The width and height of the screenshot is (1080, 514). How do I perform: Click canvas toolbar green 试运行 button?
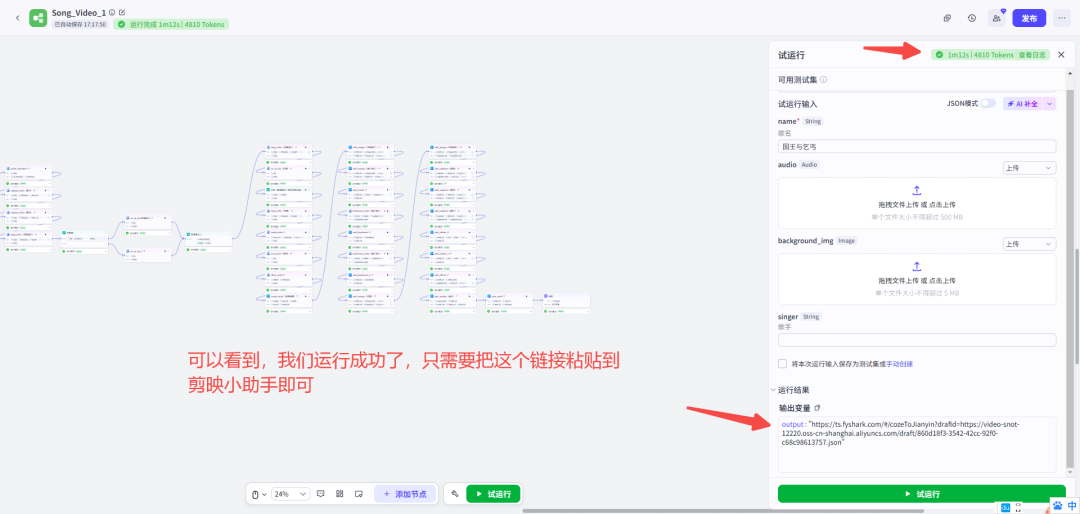pyautogui.click(x=493, y=494)
